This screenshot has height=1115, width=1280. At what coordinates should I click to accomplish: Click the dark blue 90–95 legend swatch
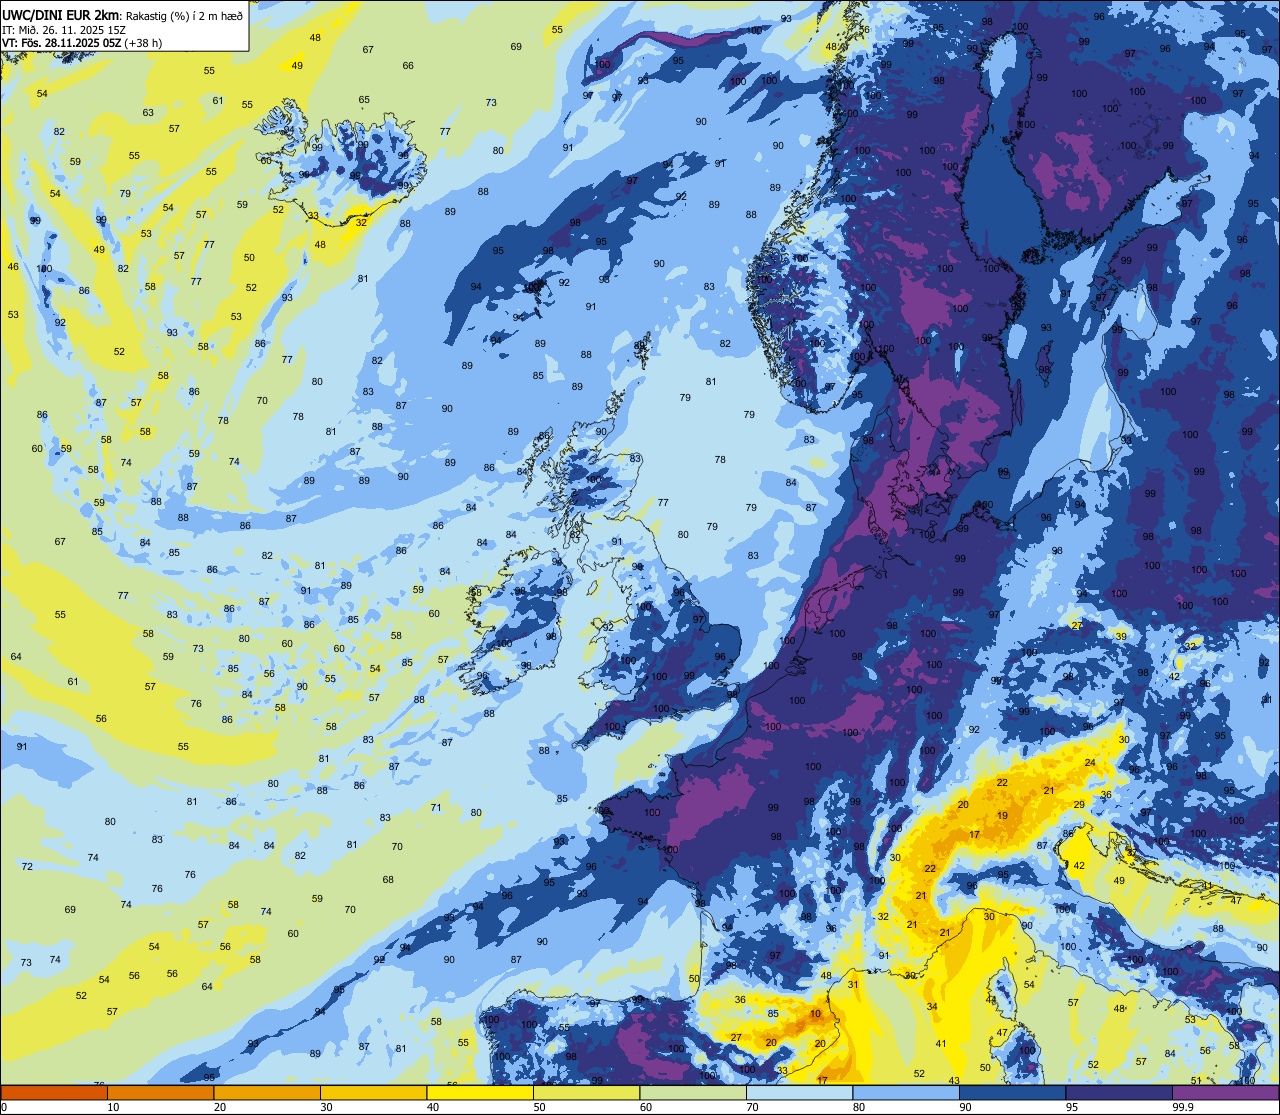pyautogui.click(x=1012, y=1092)
